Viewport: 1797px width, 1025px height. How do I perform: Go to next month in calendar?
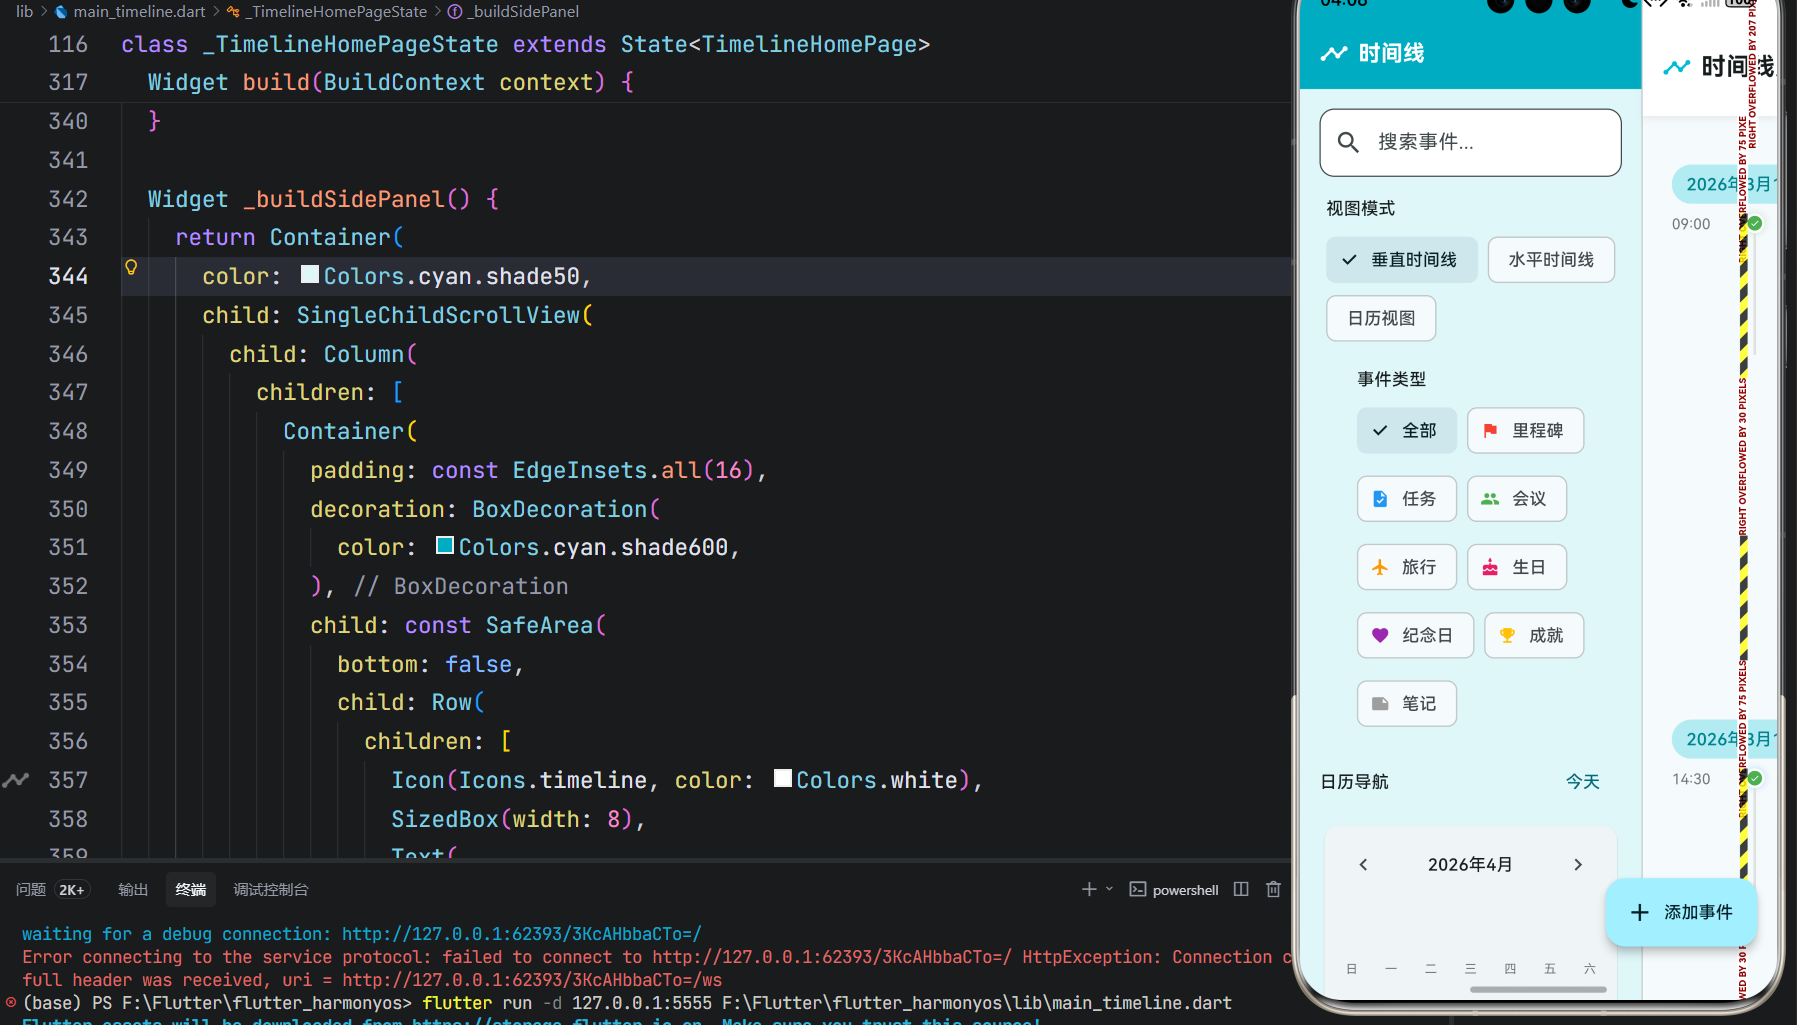[1578, 864]
